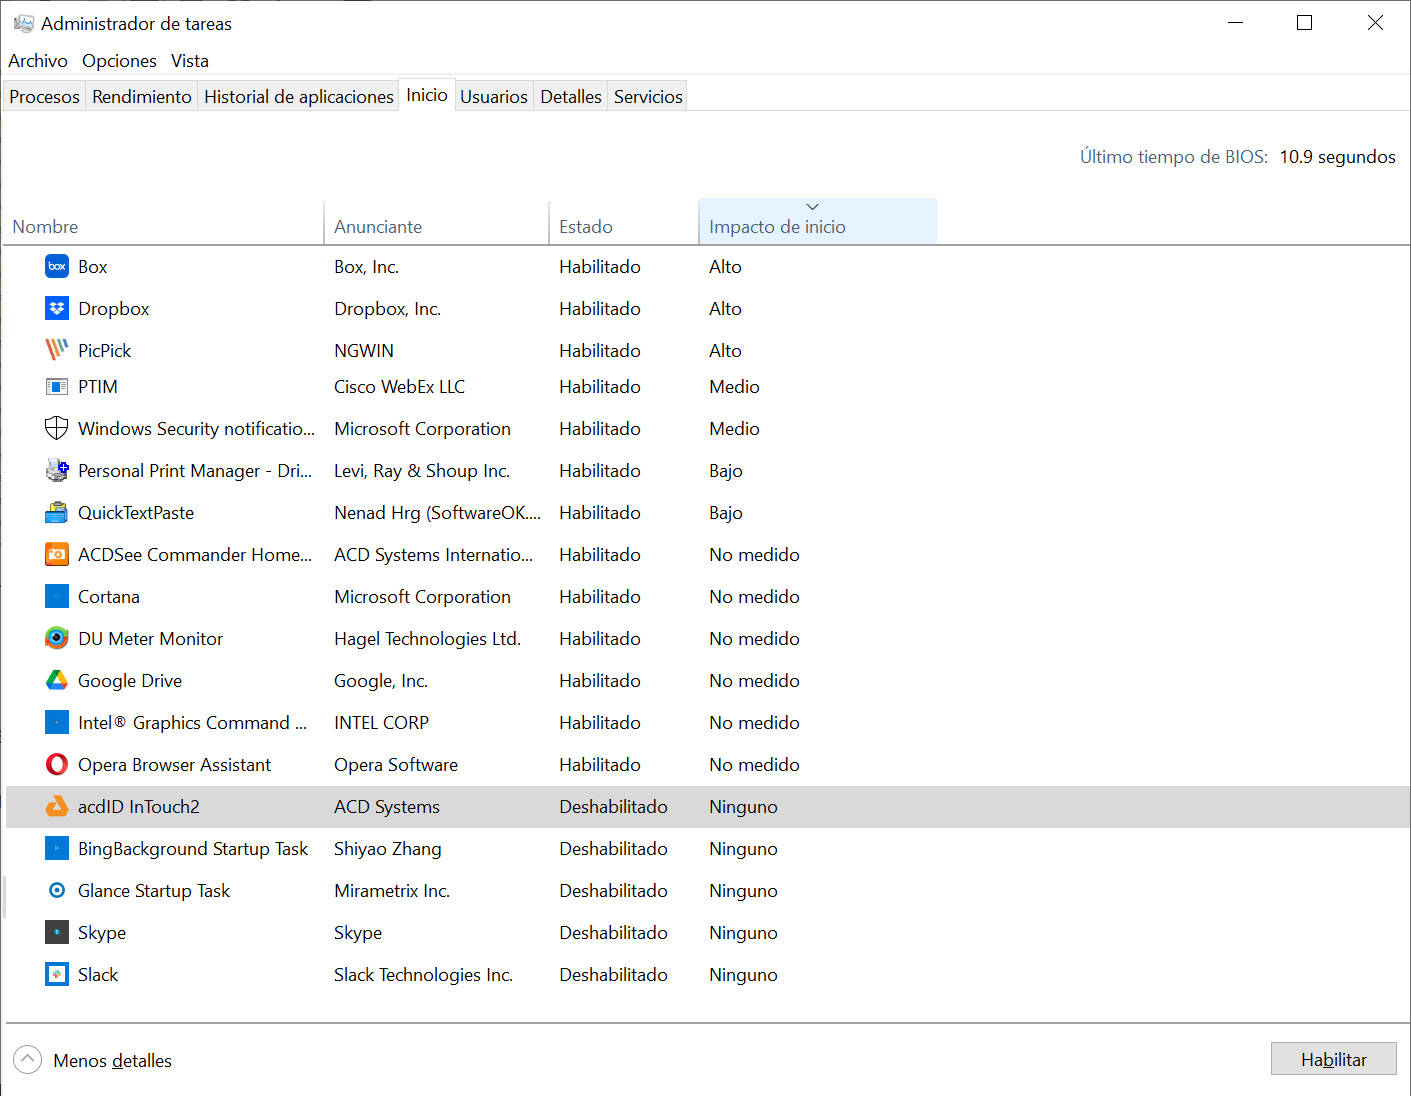
Task: Open the Detalles tab
Action: point(571,96)
